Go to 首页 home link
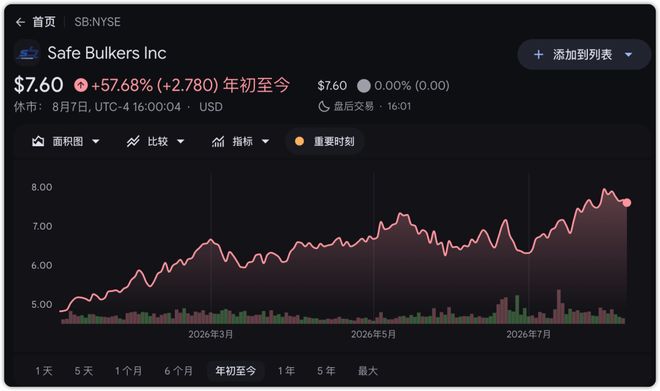Viewport: 660px width, 391px height. click(44, 22)
